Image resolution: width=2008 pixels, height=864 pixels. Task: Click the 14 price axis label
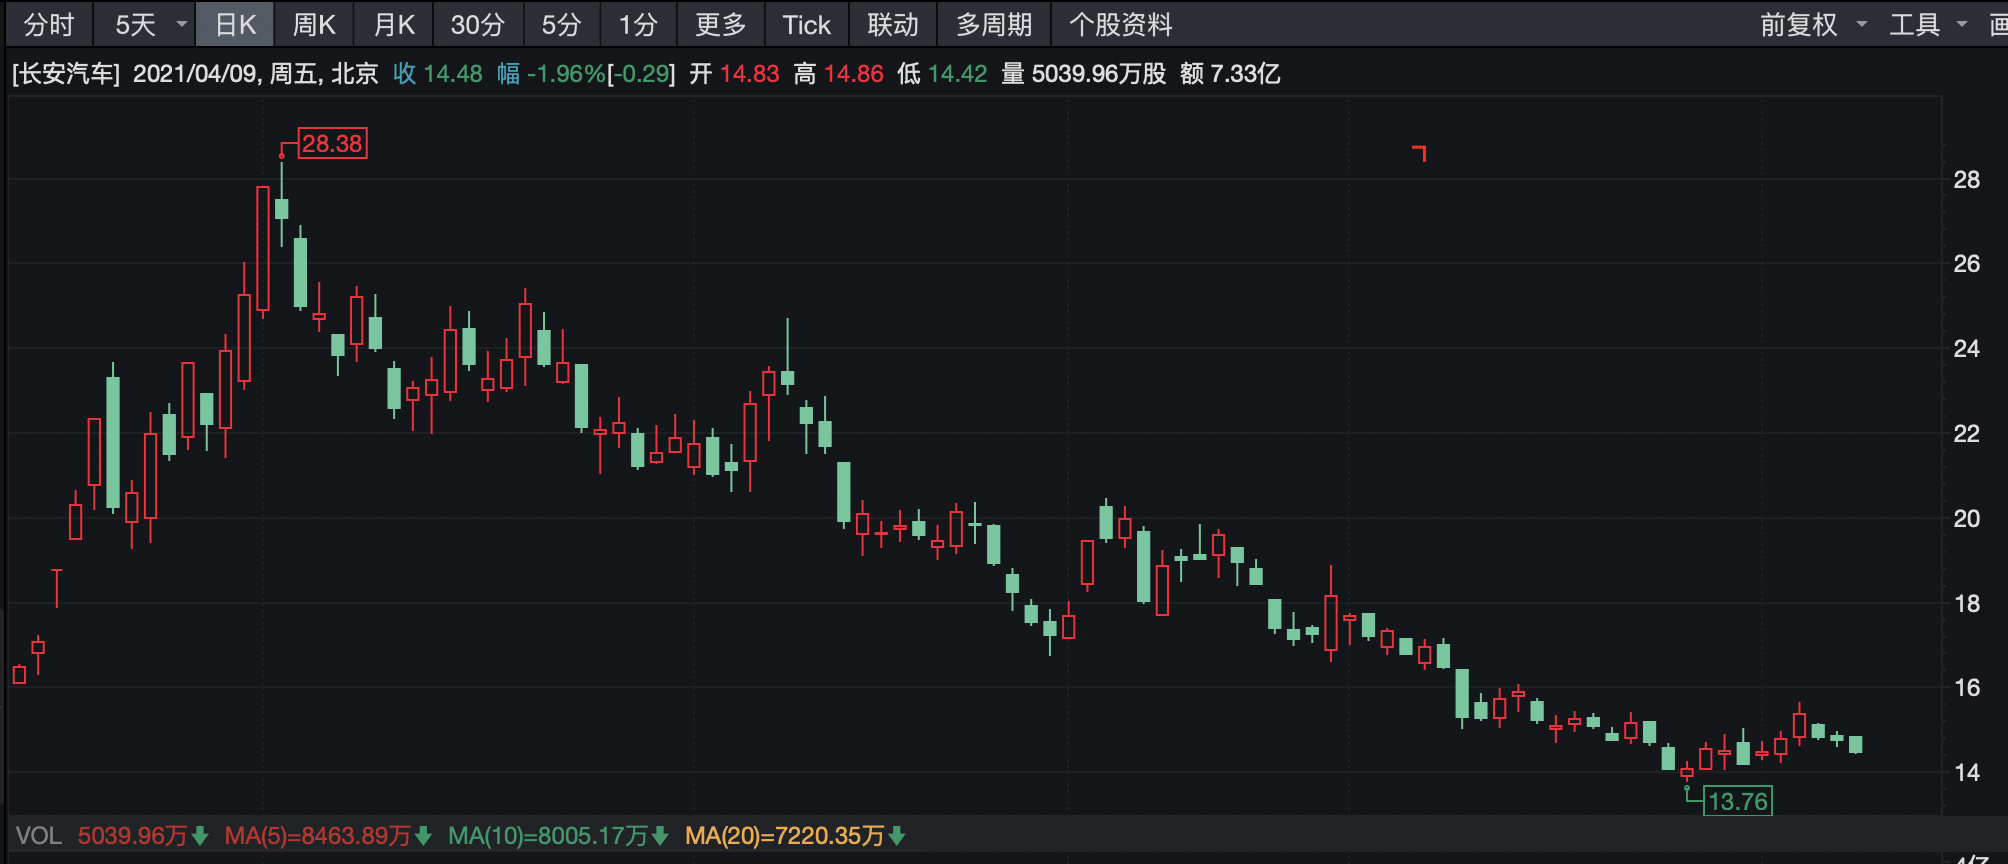click(1966, 773)
